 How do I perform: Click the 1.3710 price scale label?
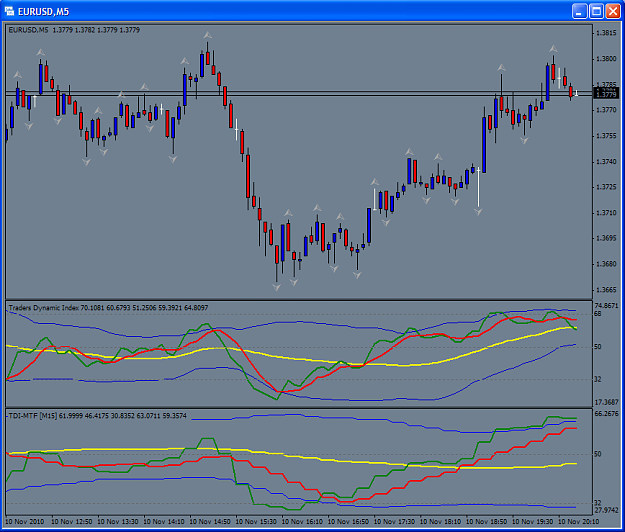click(606, 213)
